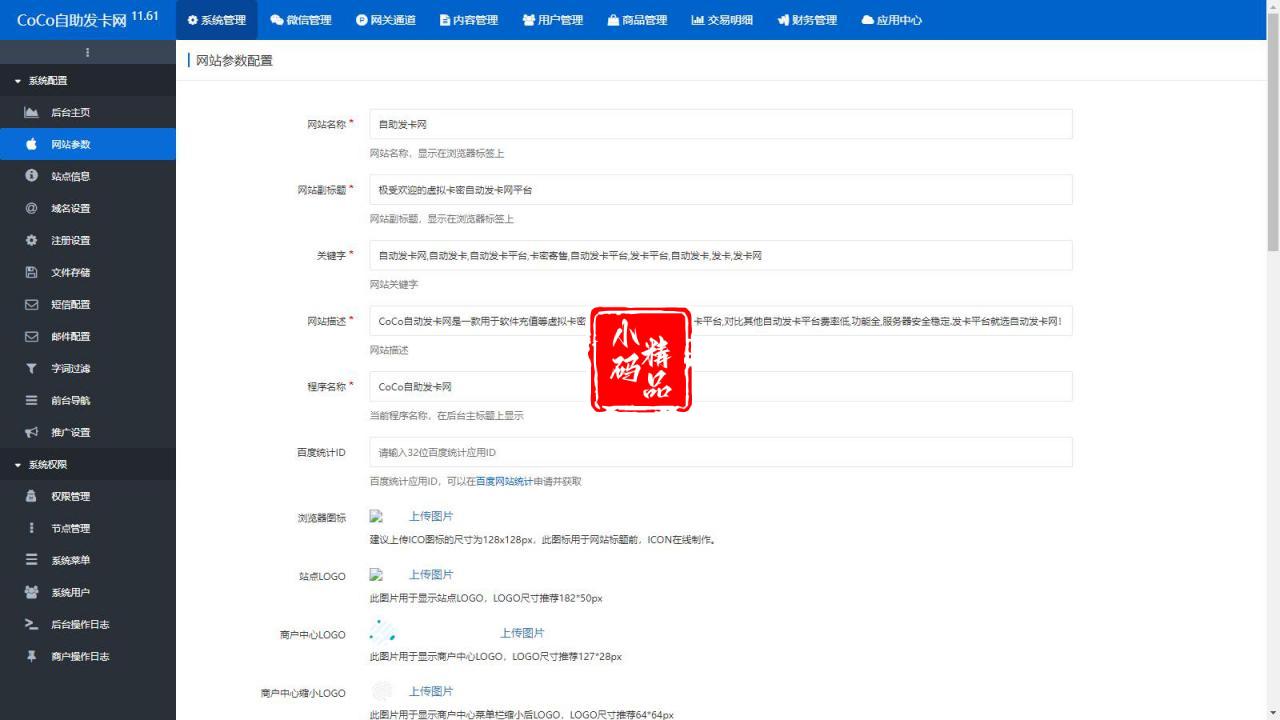1280x720 pixels.
Task: Open the 财务管理 top menu
Action: 807,20
